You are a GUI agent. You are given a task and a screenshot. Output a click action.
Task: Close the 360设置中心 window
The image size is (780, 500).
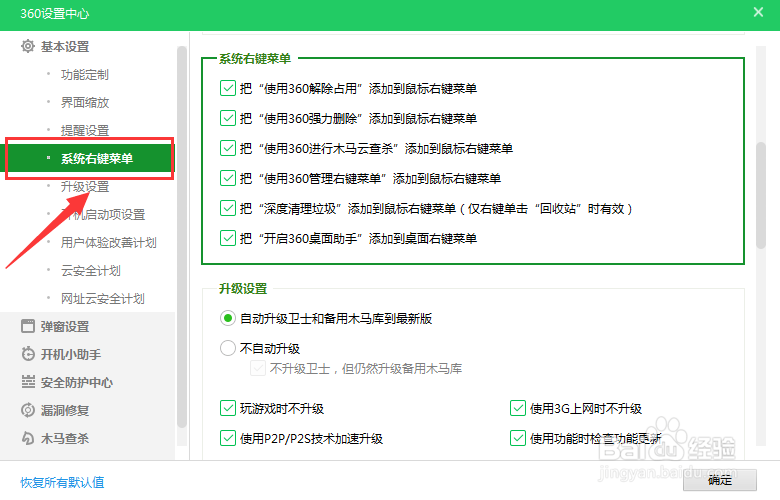coord(758,12)
